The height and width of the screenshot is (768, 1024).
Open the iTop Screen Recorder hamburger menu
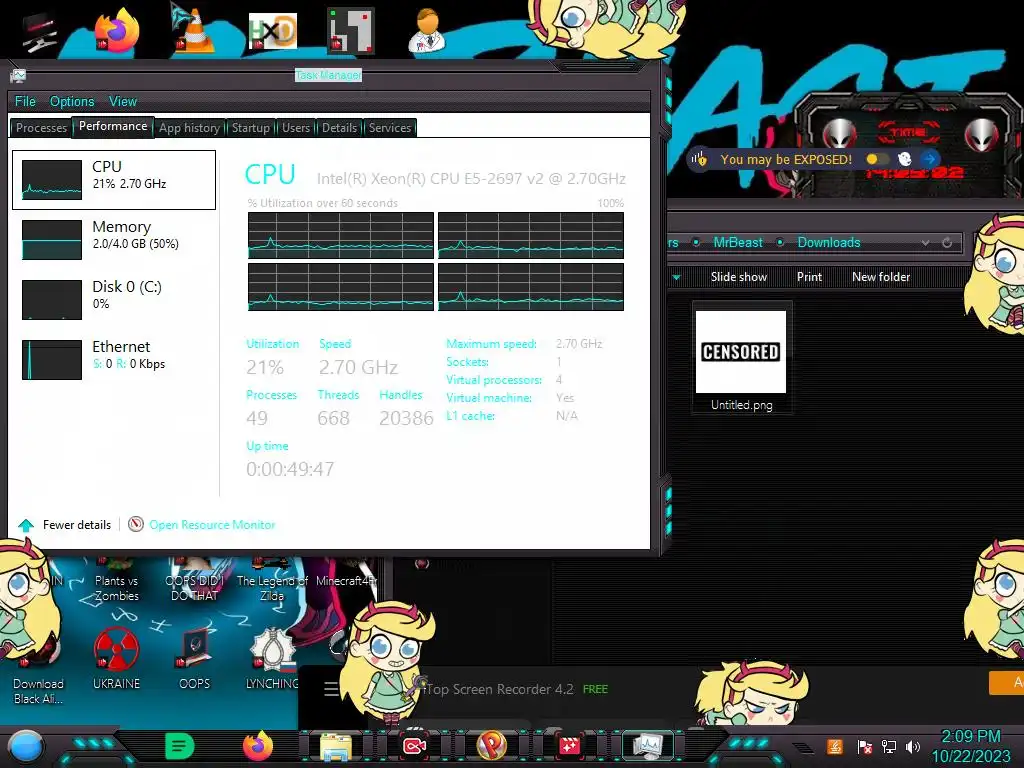click(331, 689)
